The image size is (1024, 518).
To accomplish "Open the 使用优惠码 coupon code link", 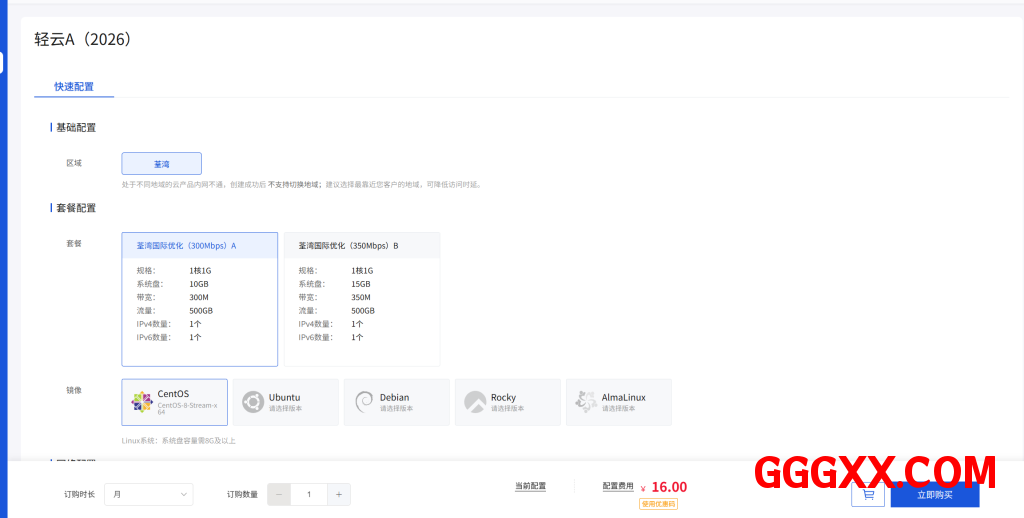I will [658, 504].
